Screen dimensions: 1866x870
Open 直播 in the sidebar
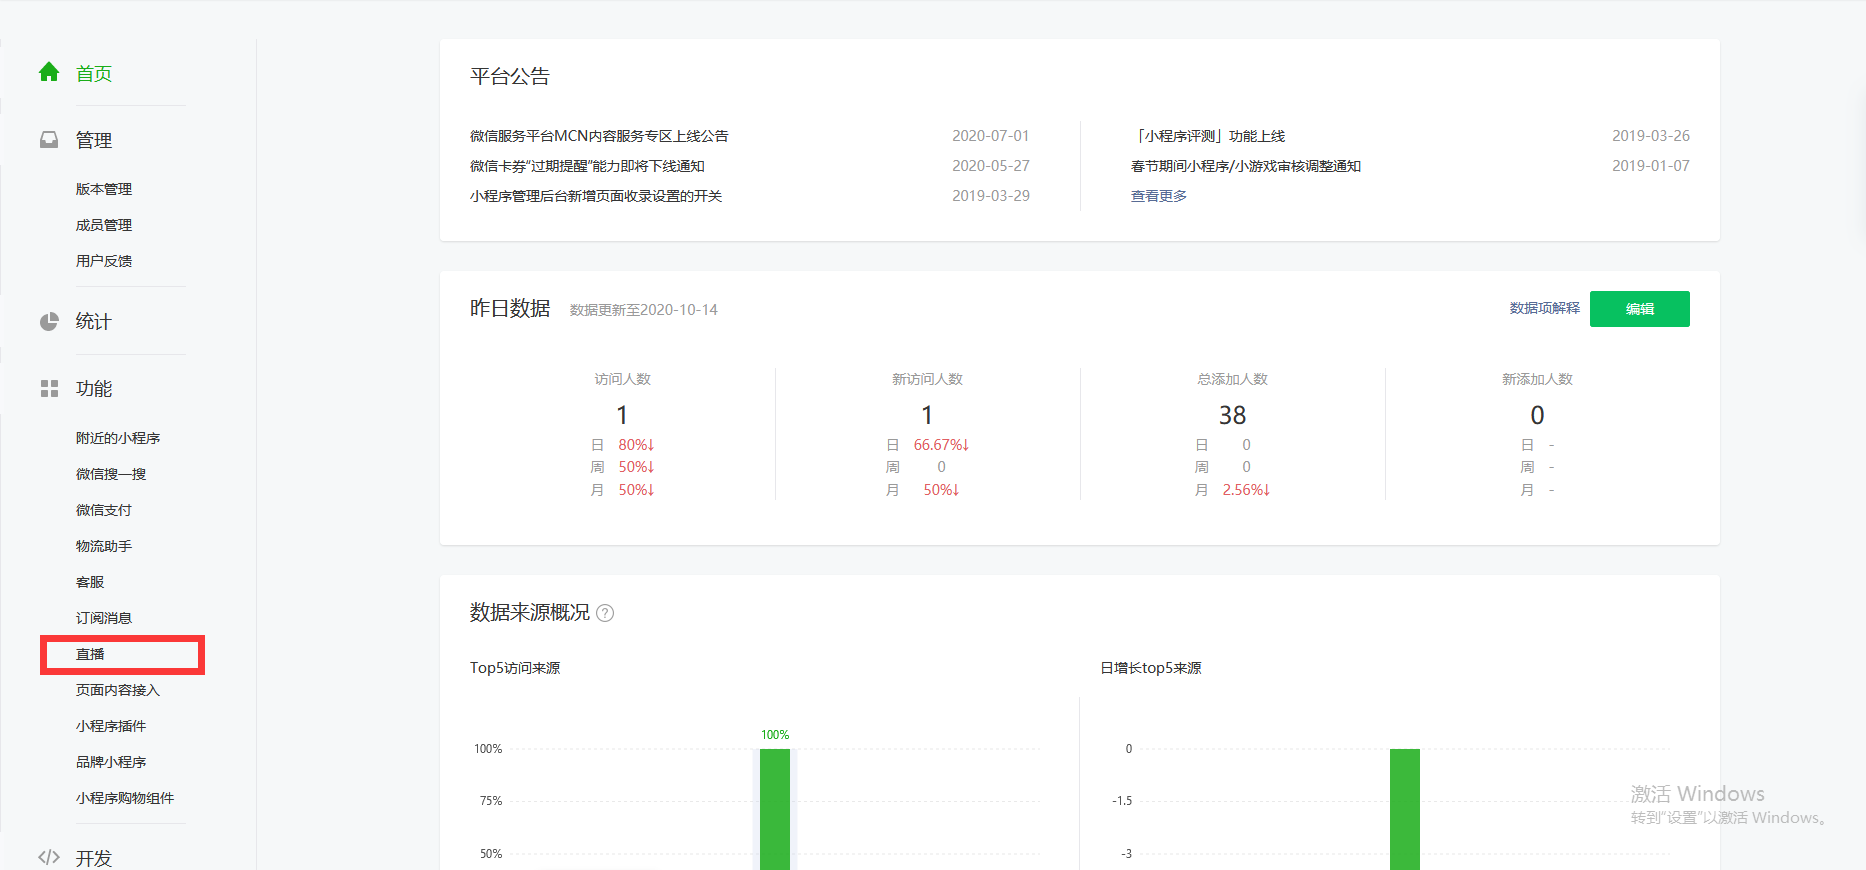(90, 654)
